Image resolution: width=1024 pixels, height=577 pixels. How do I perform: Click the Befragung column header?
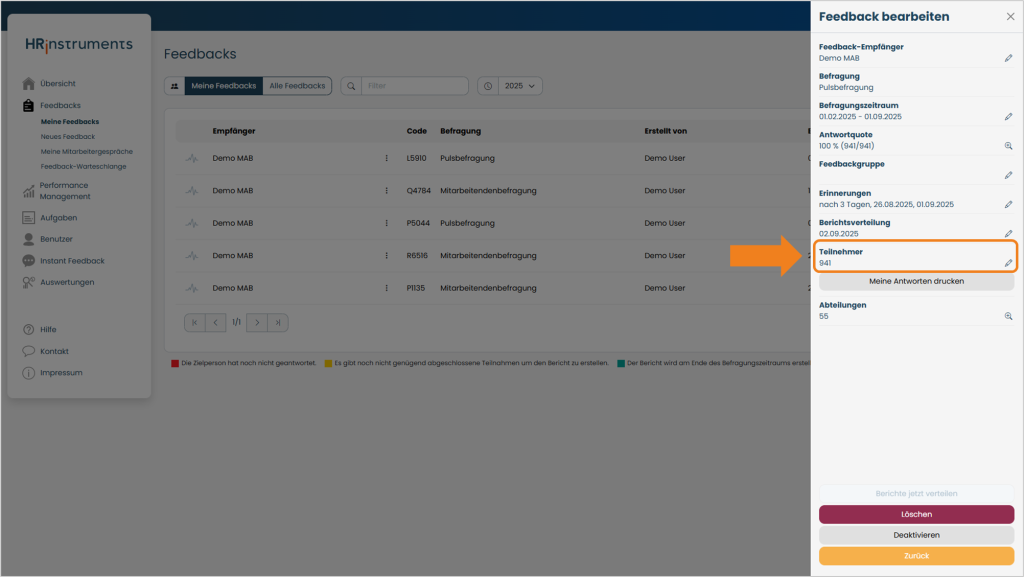coord(460,131)
